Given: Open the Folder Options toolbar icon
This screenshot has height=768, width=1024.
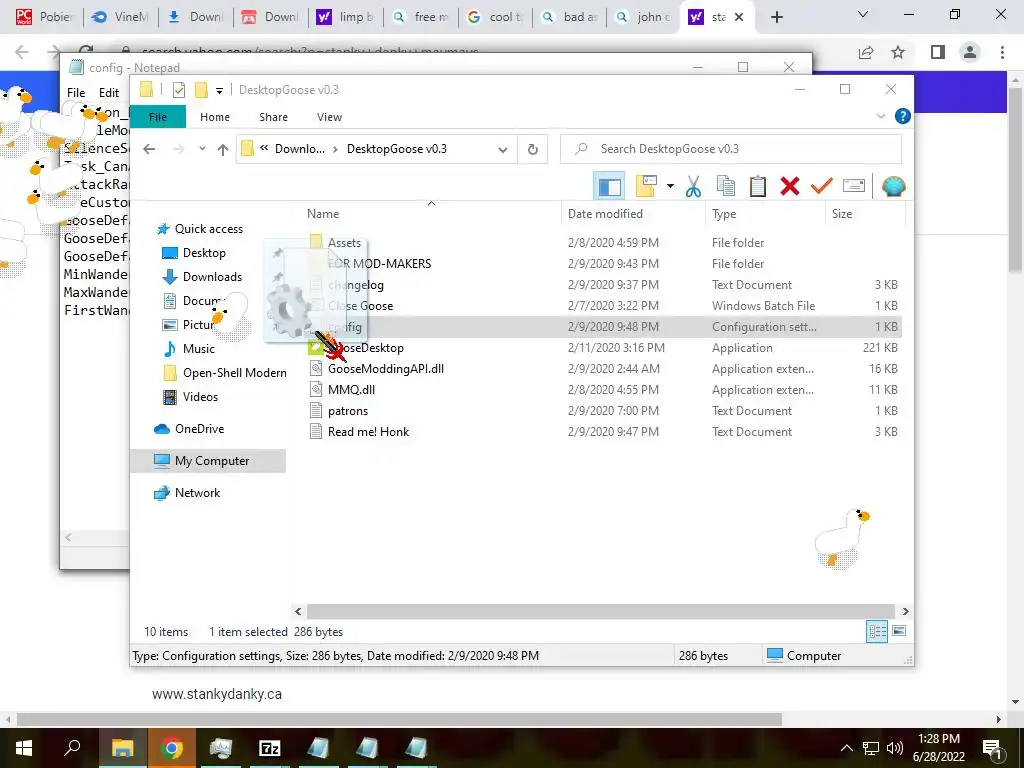Looking at the screenshot, I should [645, 186].
